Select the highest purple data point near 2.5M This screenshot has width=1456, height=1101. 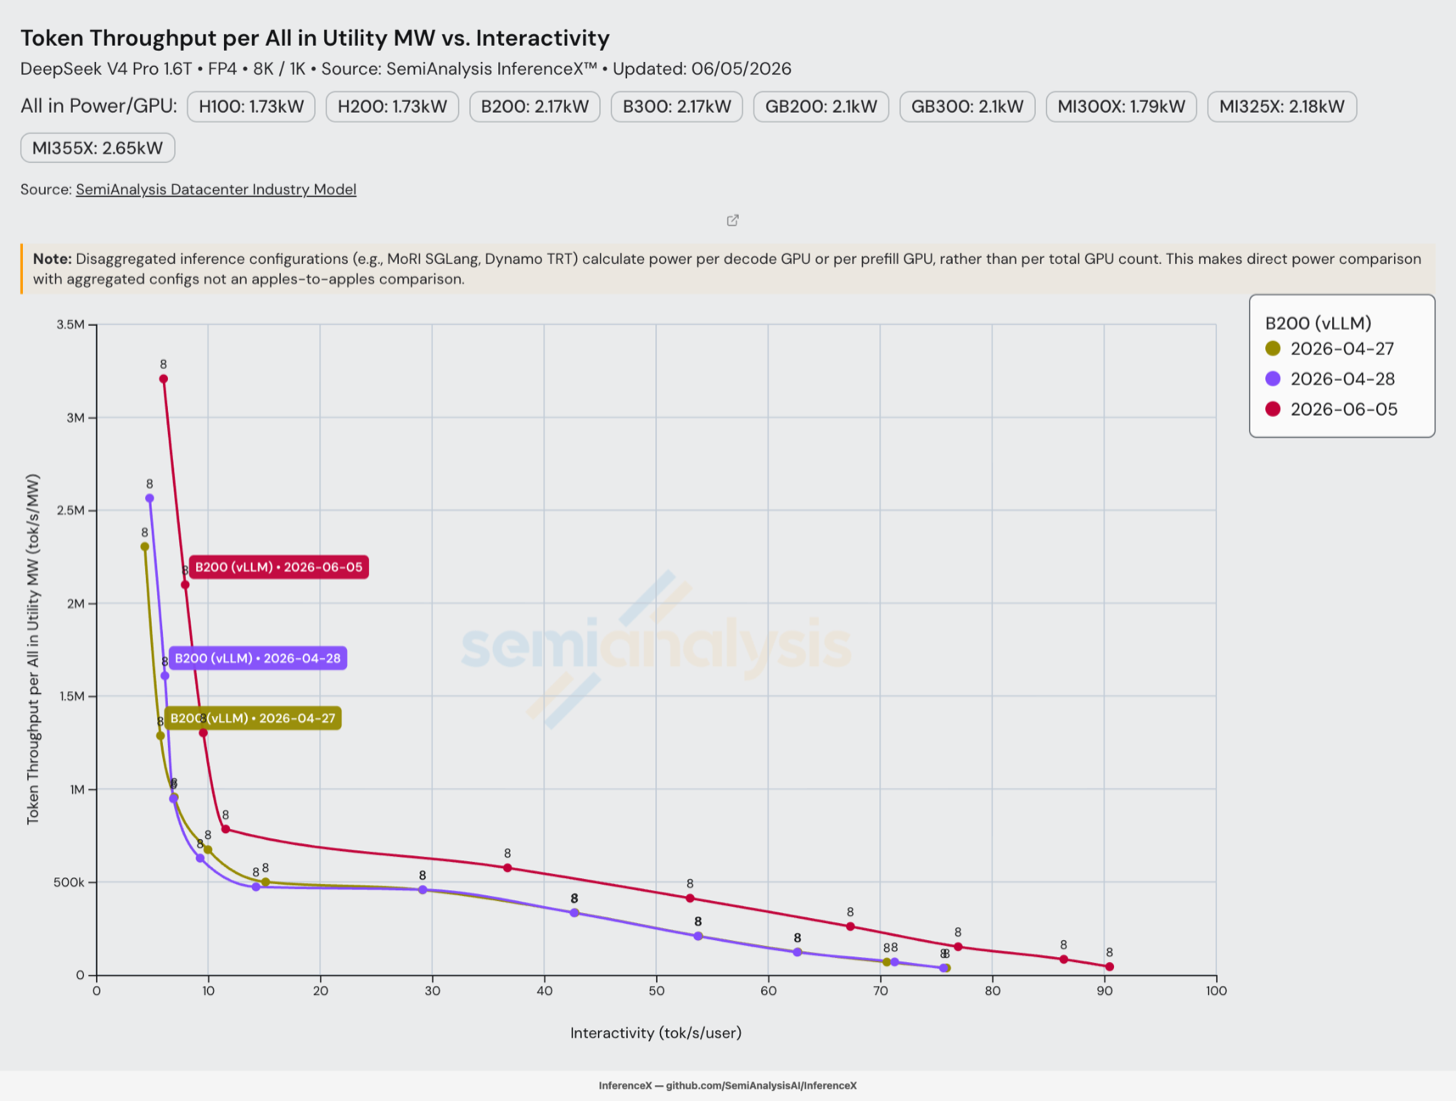[x=150, y=498]
